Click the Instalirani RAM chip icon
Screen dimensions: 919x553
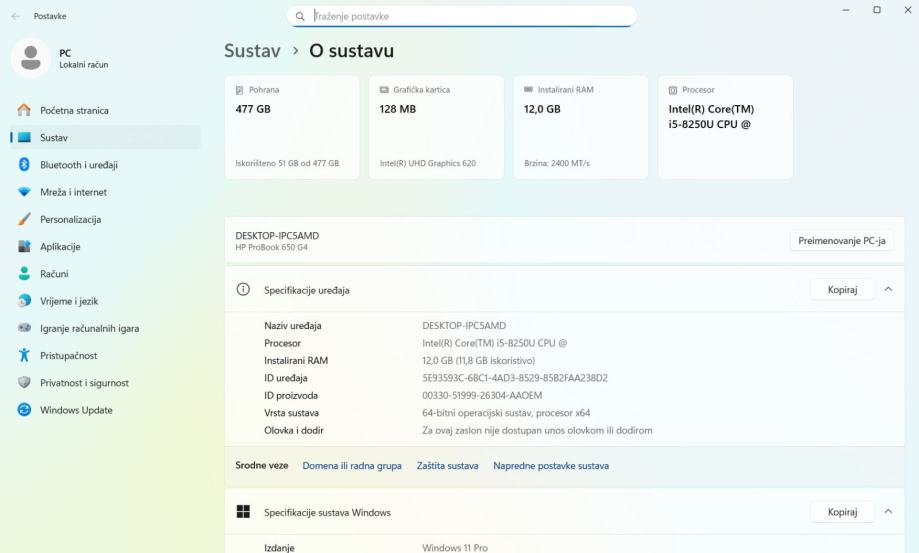coord(528,90)
